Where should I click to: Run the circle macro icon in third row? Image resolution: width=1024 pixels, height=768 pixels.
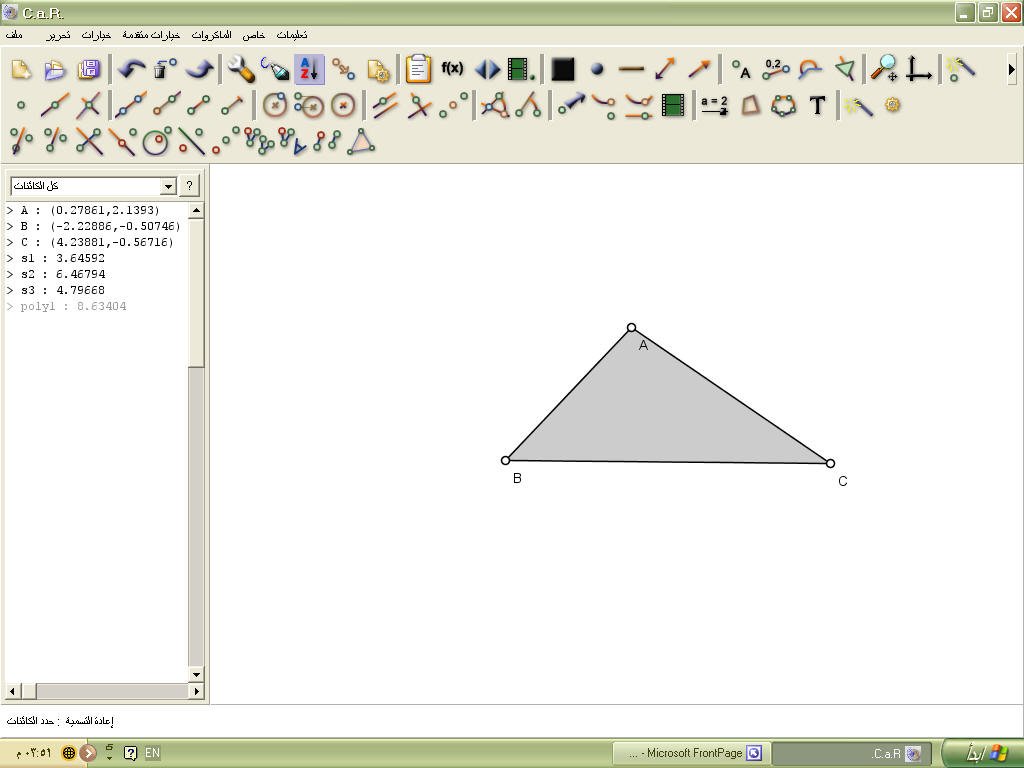pos(156,141)
